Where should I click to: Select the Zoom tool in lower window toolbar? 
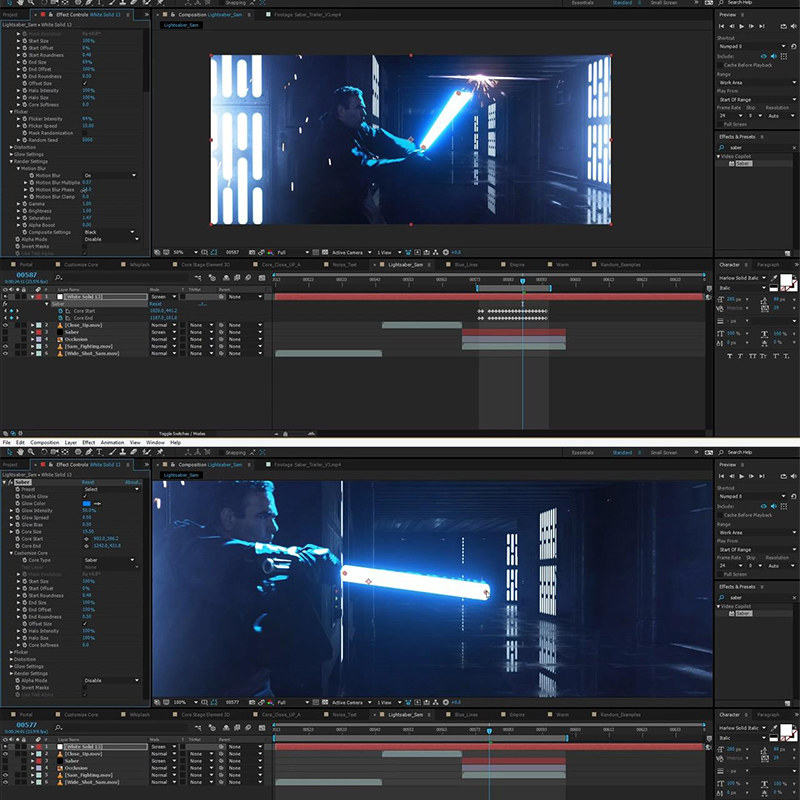pos(31,452)
